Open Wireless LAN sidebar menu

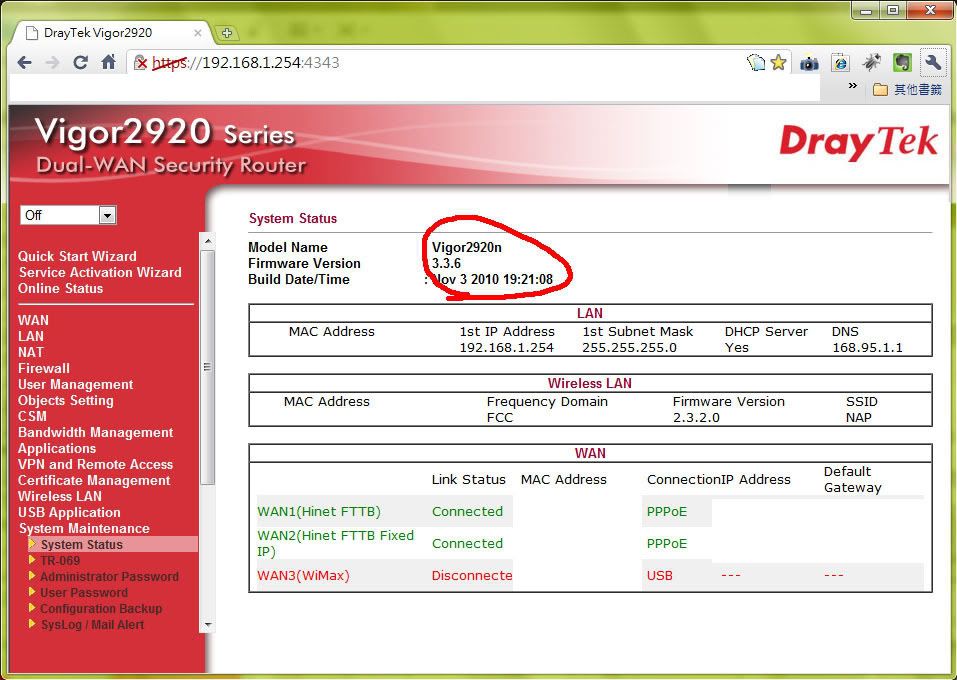click(60, 496)
